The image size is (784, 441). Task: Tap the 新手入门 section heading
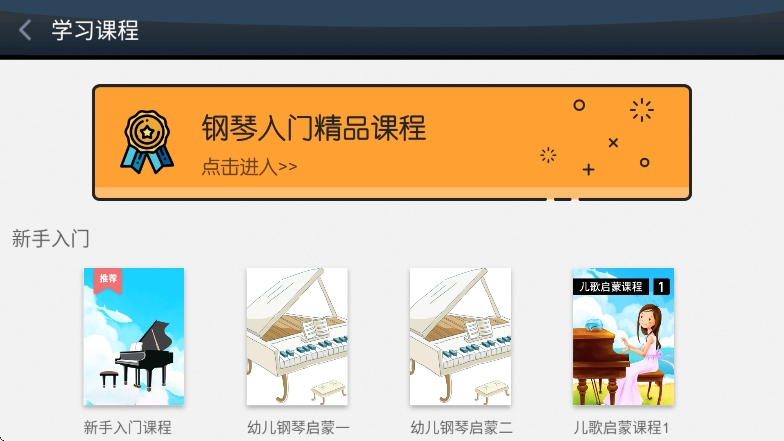tap(50, 238)
